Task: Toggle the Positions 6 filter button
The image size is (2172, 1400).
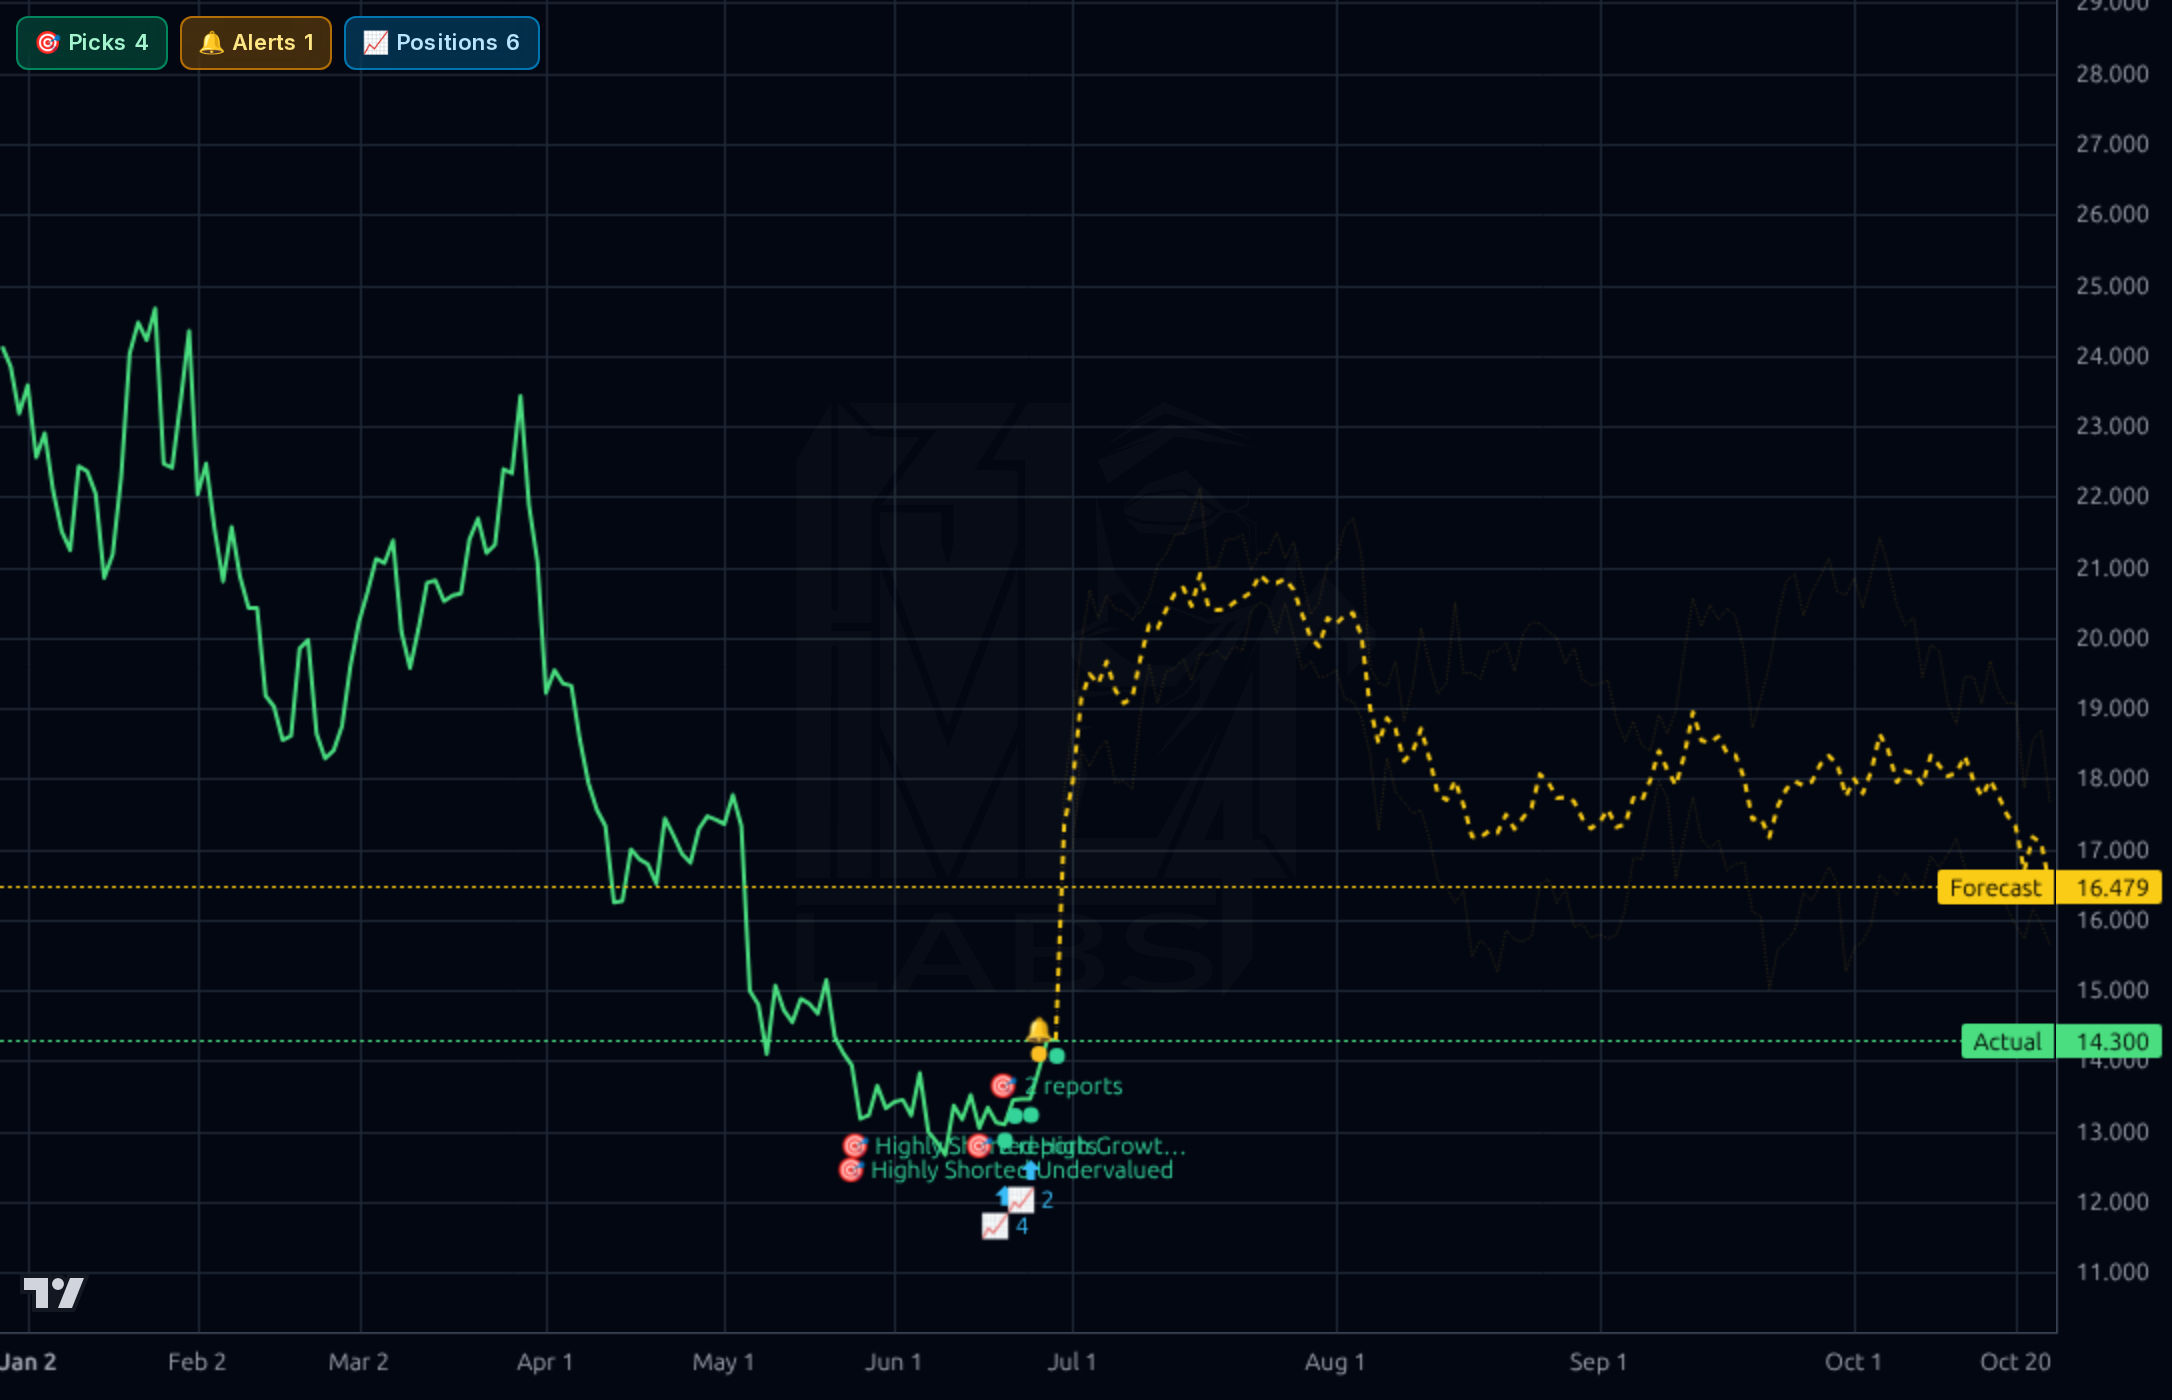Action: 442,43
